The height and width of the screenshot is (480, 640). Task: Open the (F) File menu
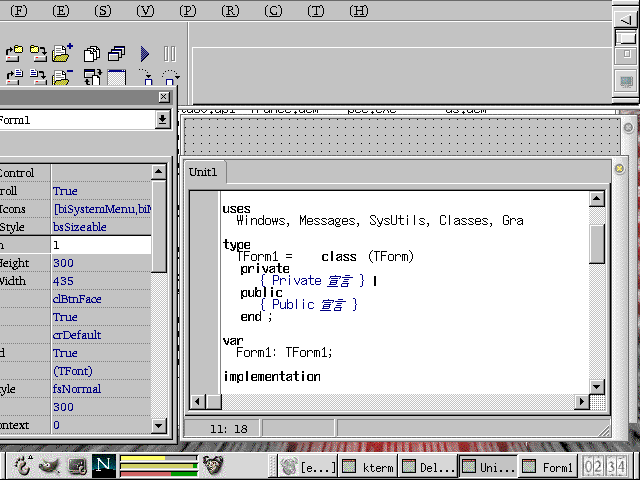click(x=18, y=10)
